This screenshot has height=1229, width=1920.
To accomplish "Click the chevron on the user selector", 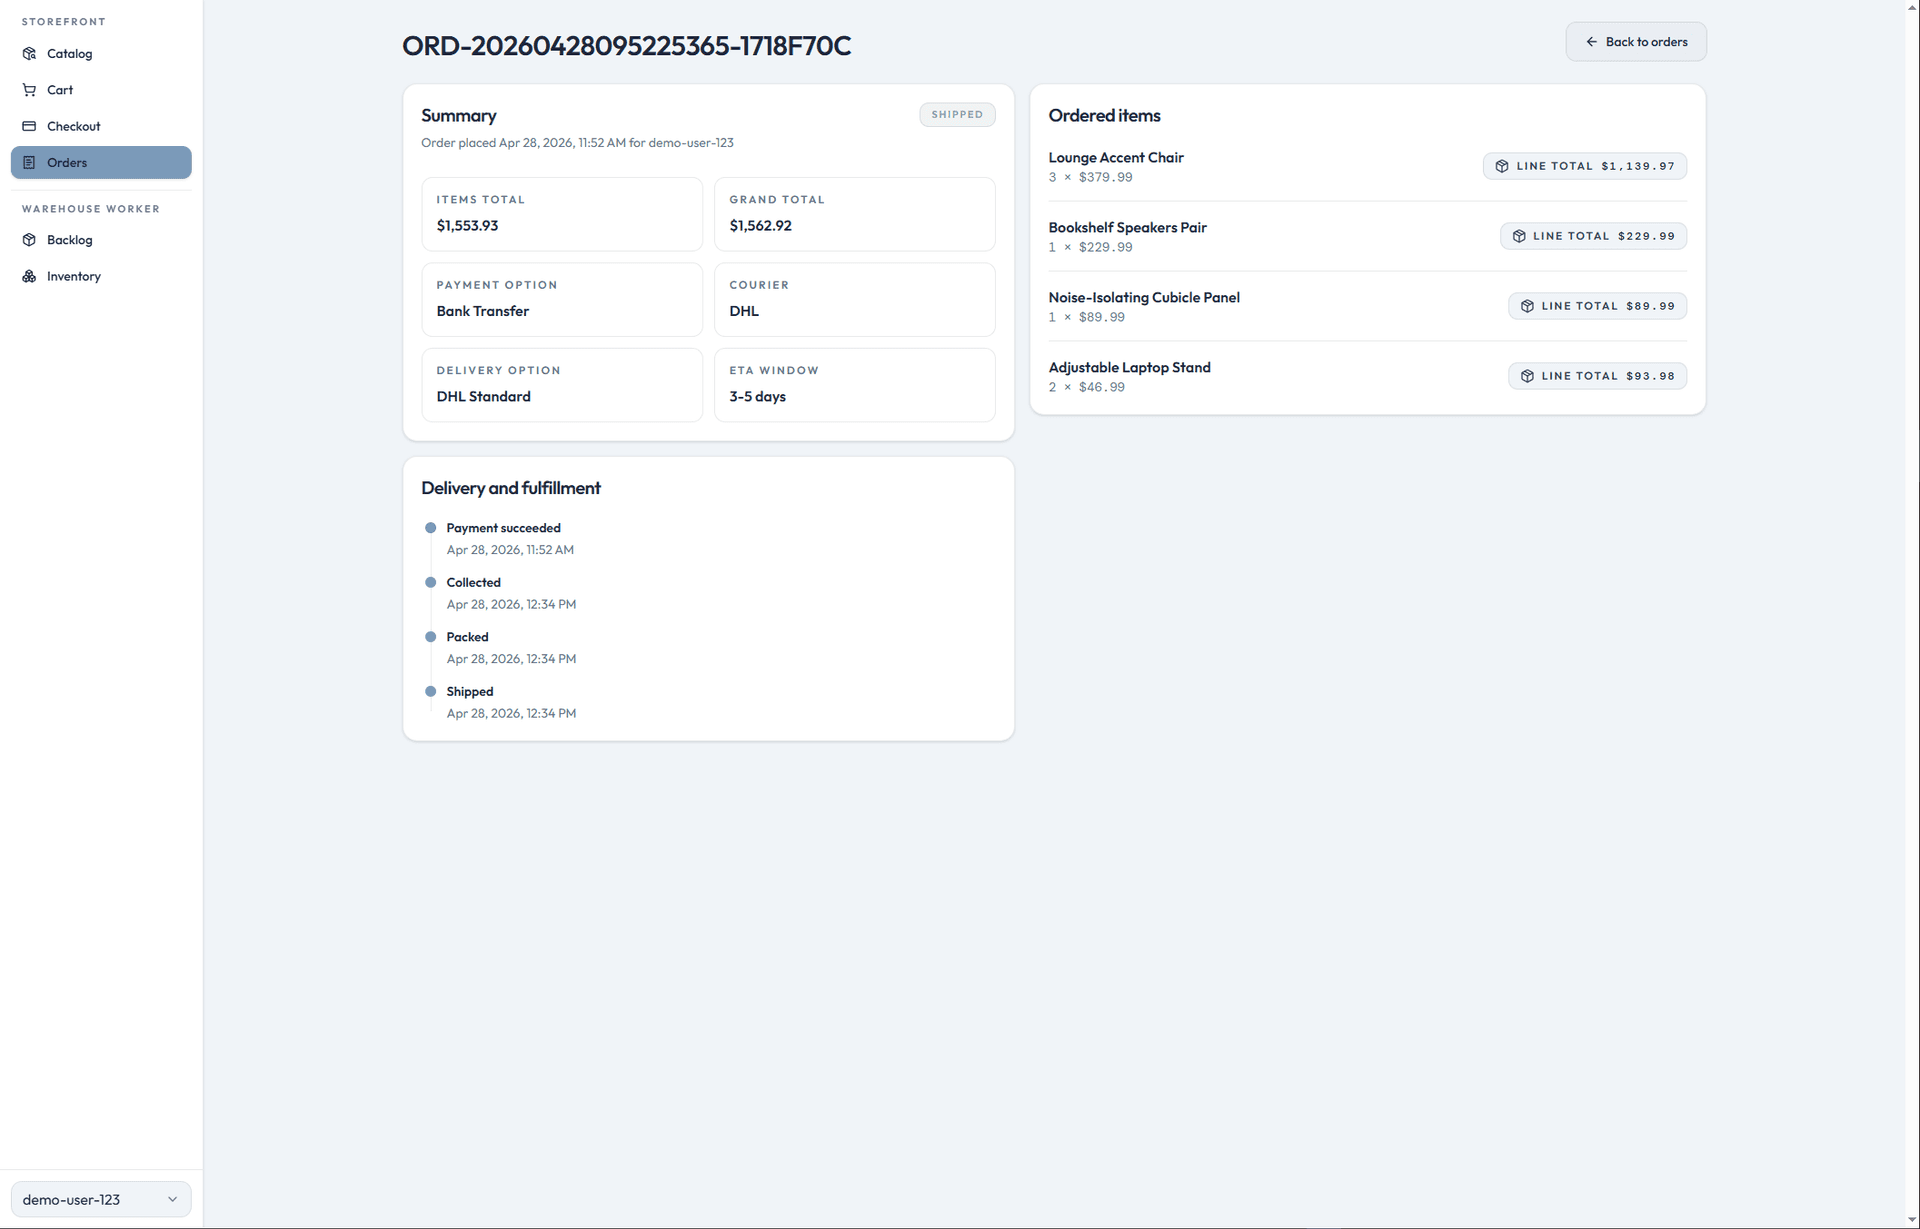I will (171, 1199).
